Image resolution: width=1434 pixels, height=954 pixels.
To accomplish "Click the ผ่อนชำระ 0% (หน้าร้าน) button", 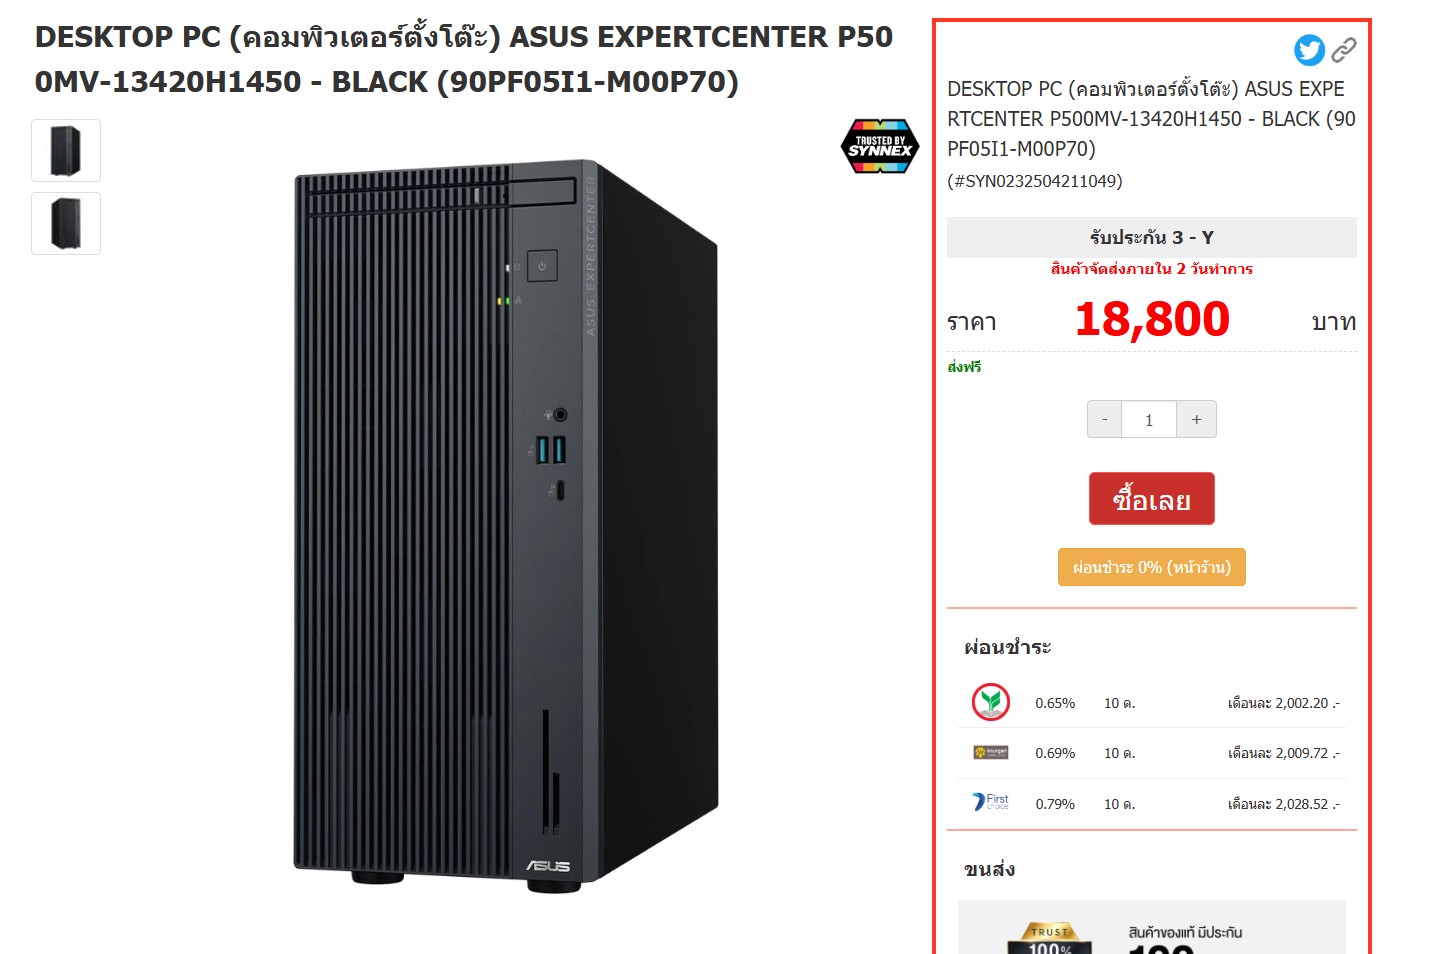I will point(1152,567).
